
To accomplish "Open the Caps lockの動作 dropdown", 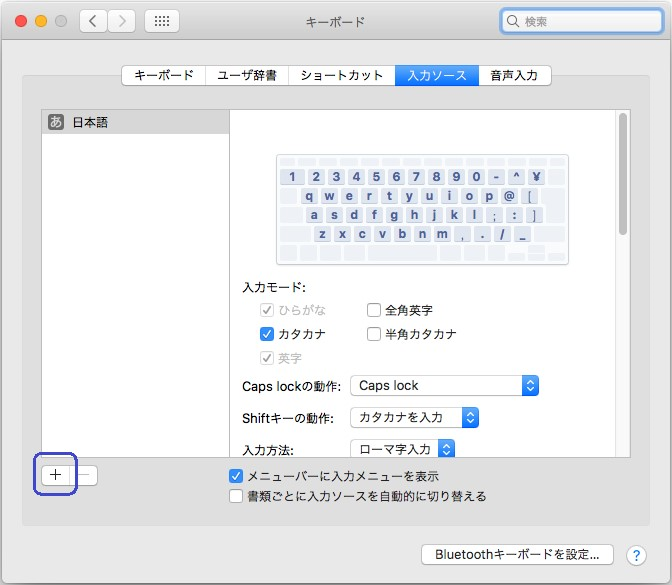I will coord(444,386).
